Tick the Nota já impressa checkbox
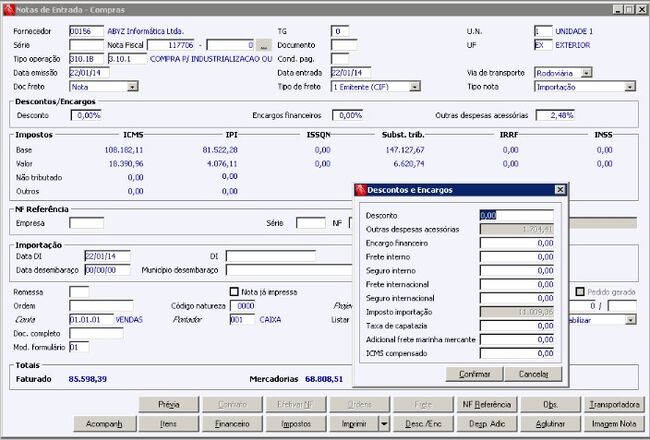The height and width of the screenshot is (440, 650). point(234,292)
